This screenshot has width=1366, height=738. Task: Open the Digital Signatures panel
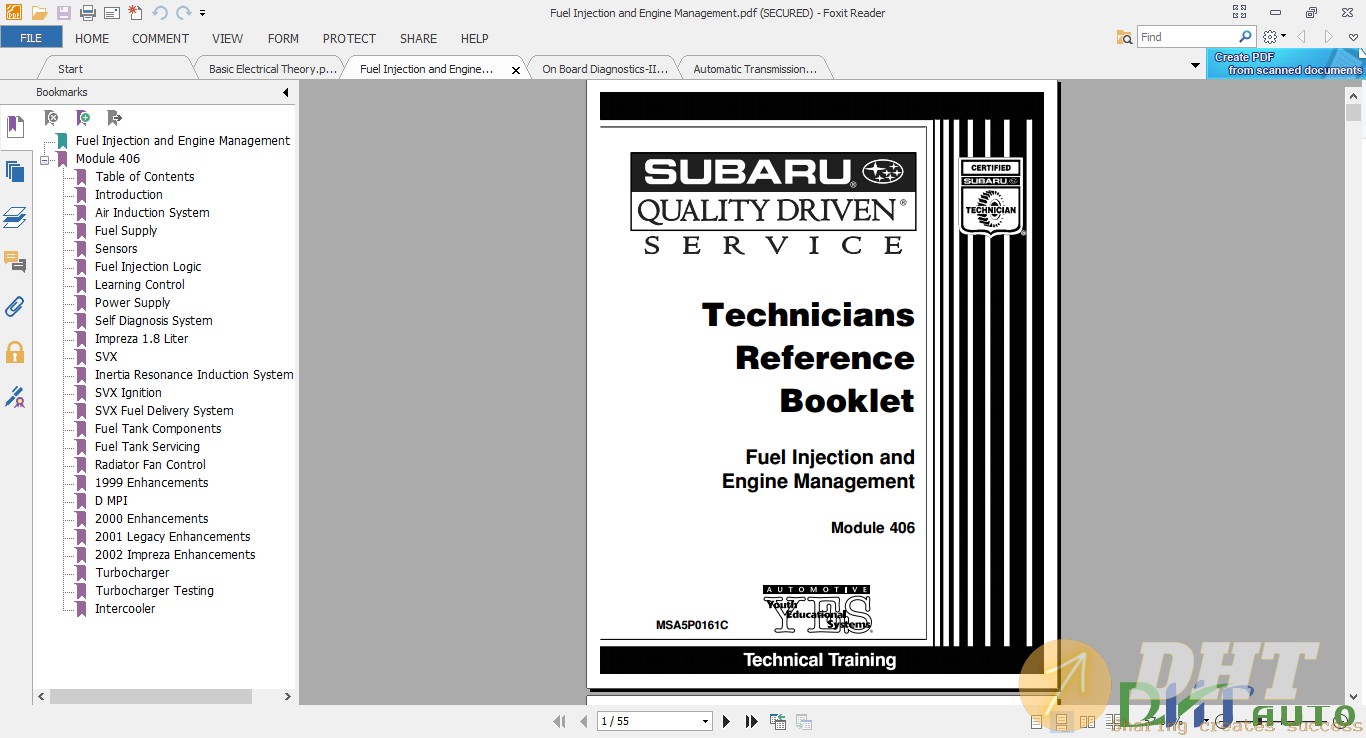pos(15,397)
